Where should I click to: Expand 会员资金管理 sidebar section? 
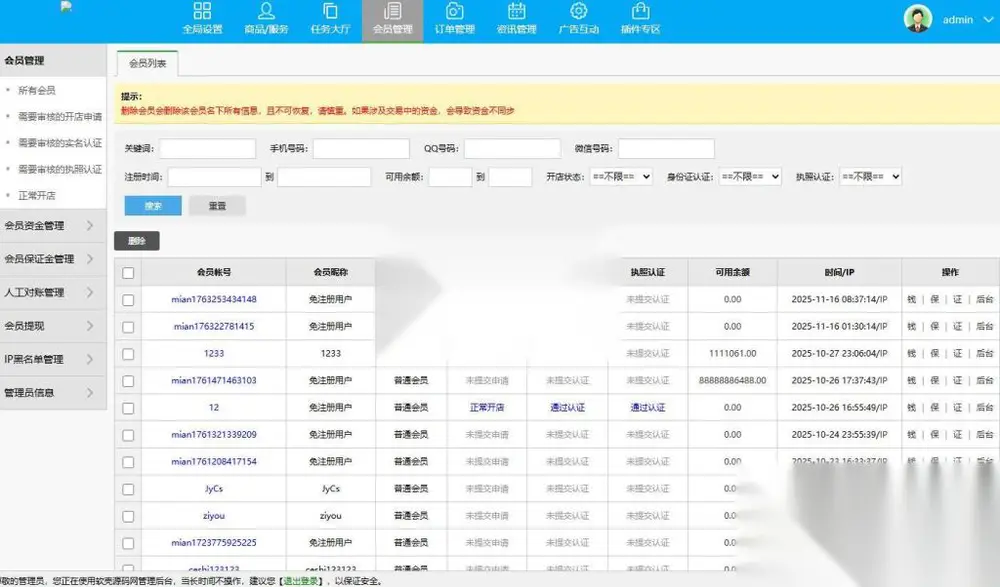point(53,226)
